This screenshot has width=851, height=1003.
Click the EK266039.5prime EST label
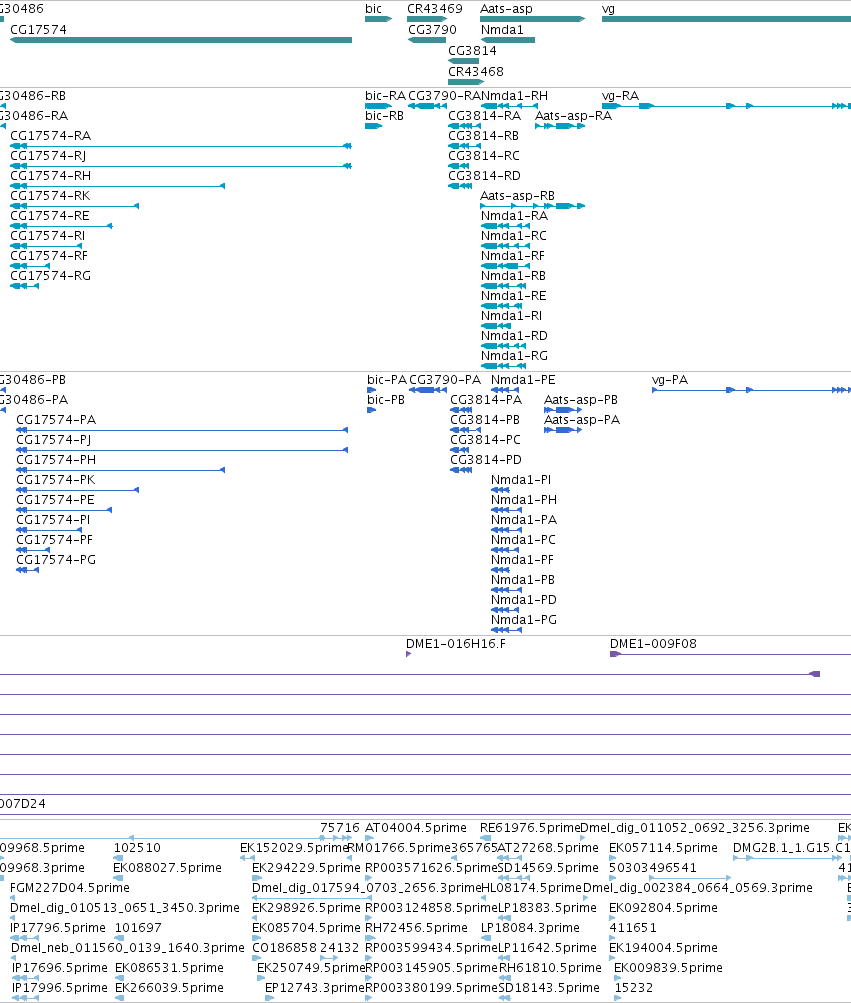(x=170, y=987)
